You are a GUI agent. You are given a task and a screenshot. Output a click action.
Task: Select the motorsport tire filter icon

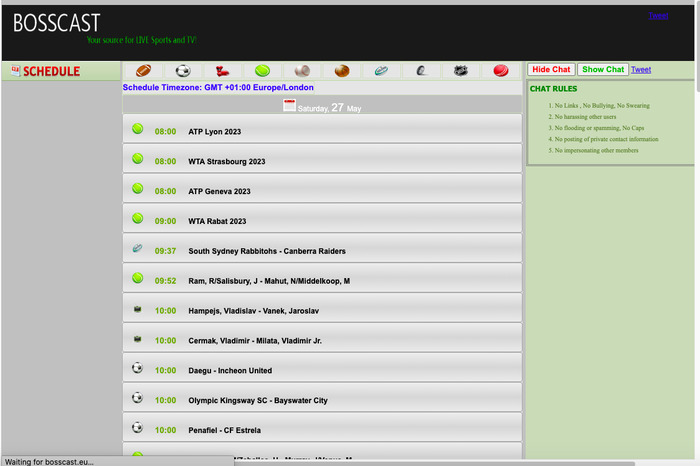point(421,71)
